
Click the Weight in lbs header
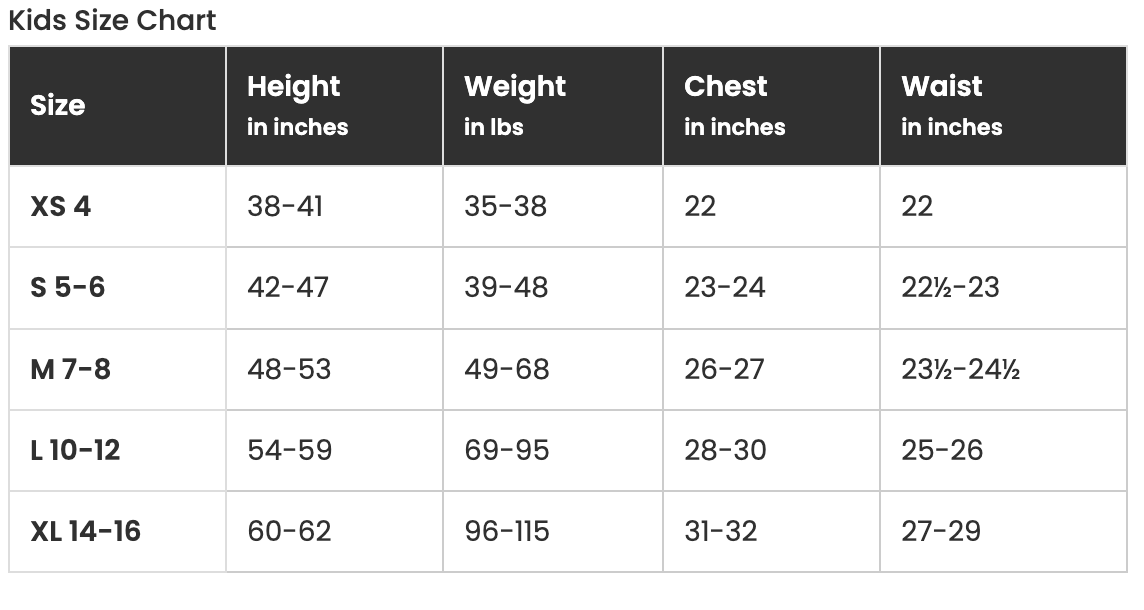coord(515,105)
